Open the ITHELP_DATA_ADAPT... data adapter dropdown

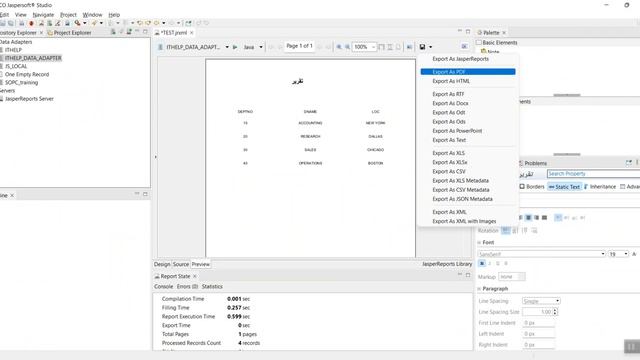click(x=227, y=47)
